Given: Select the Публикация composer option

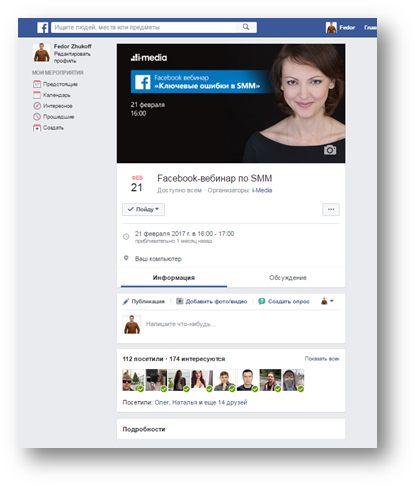Looking at the screenshot, I should (148, 301).
